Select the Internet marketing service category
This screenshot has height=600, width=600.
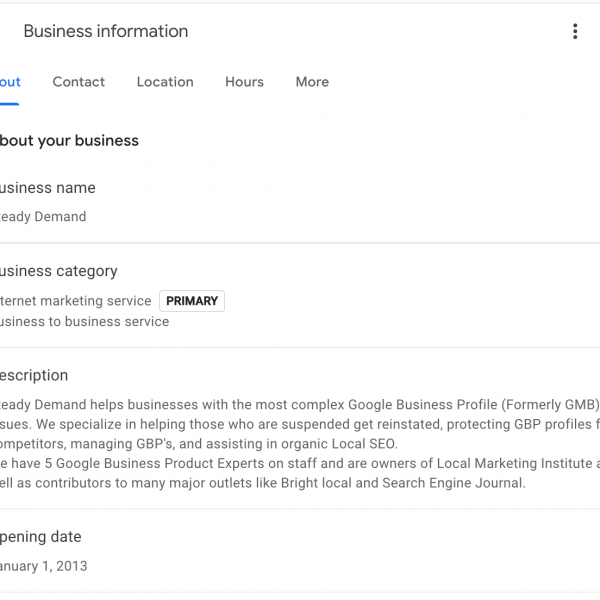(x=76, y=301)
